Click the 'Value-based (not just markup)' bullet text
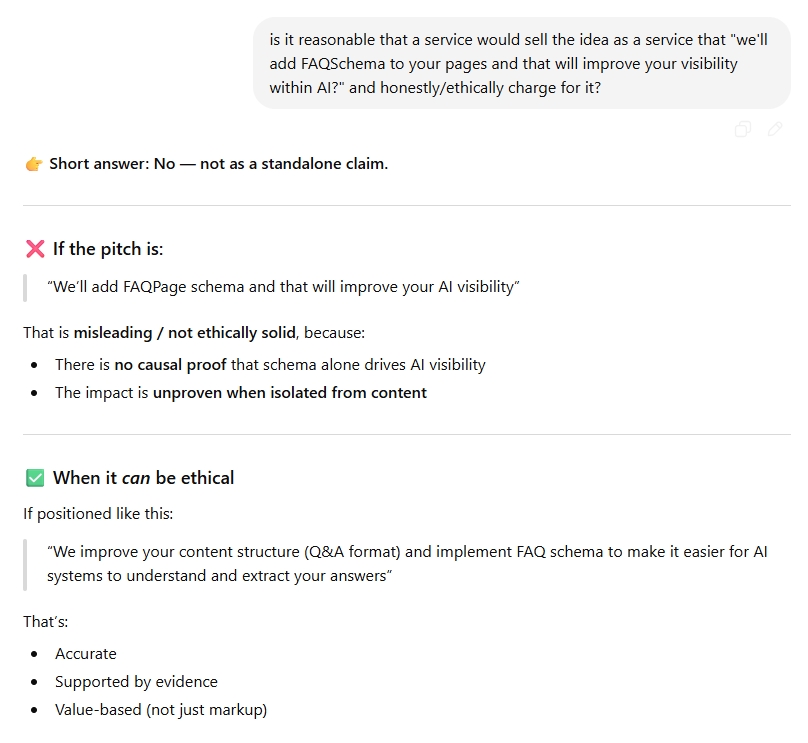 (x=161, y=710)
